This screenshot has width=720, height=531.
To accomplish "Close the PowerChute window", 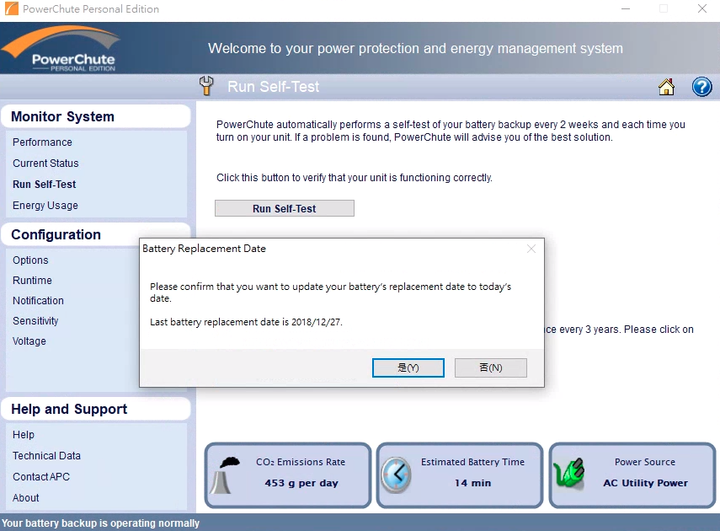I will coord(702,9).
